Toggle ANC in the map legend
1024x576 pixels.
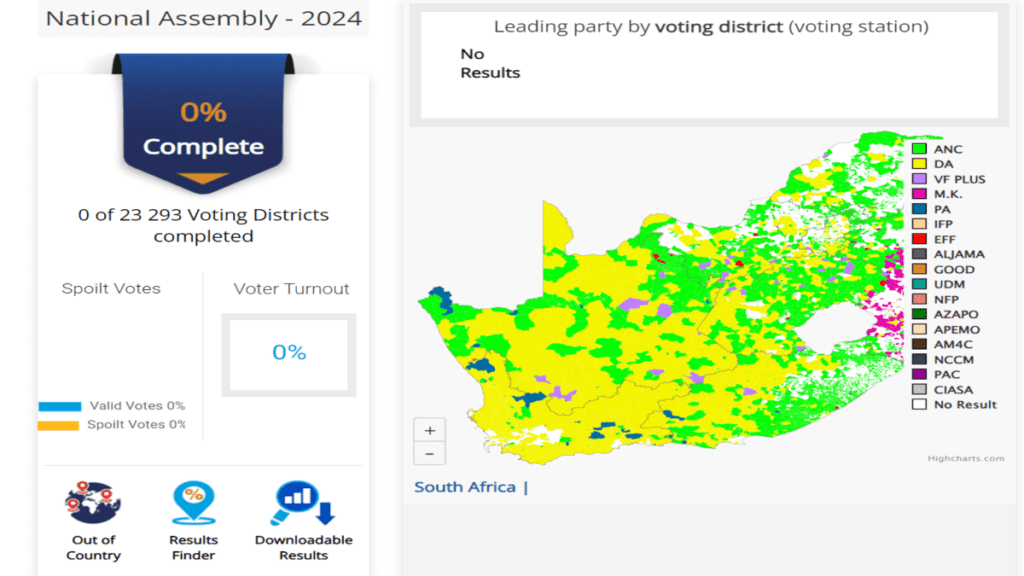pyautogui.click(x=947, y=149)
